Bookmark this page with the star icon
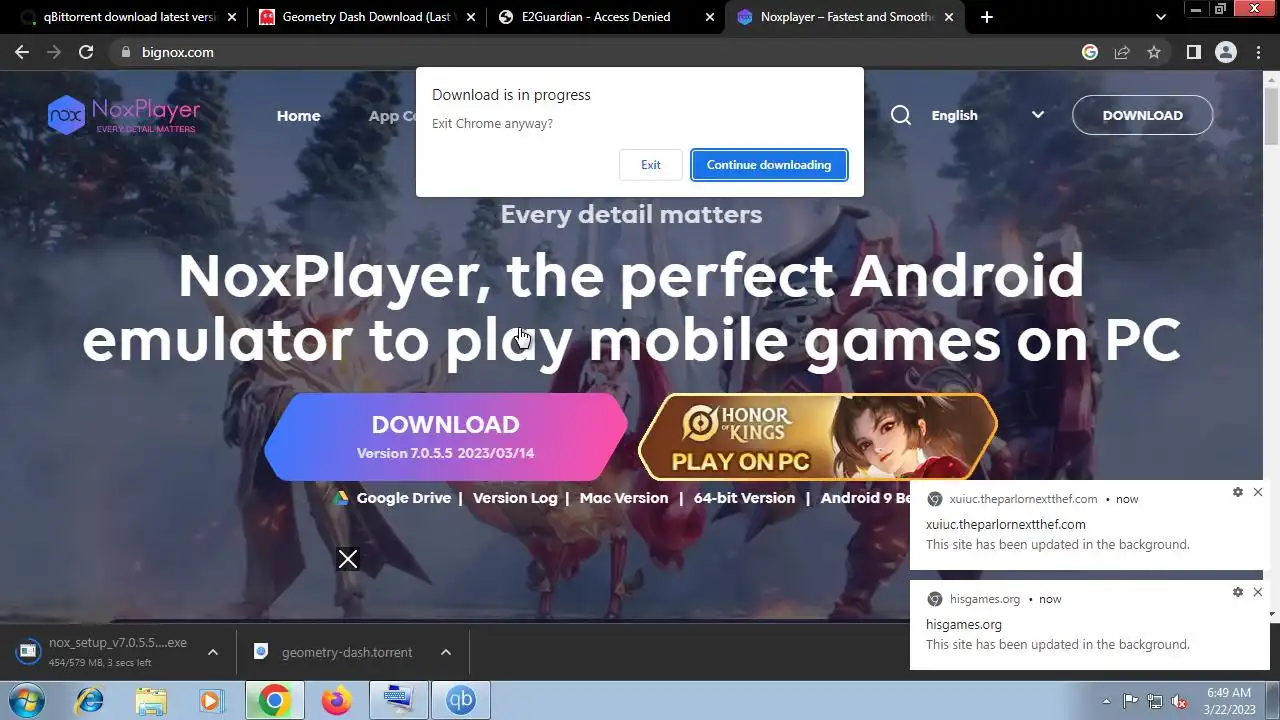Viewport: 1280px width, 720px height. 1154,52
